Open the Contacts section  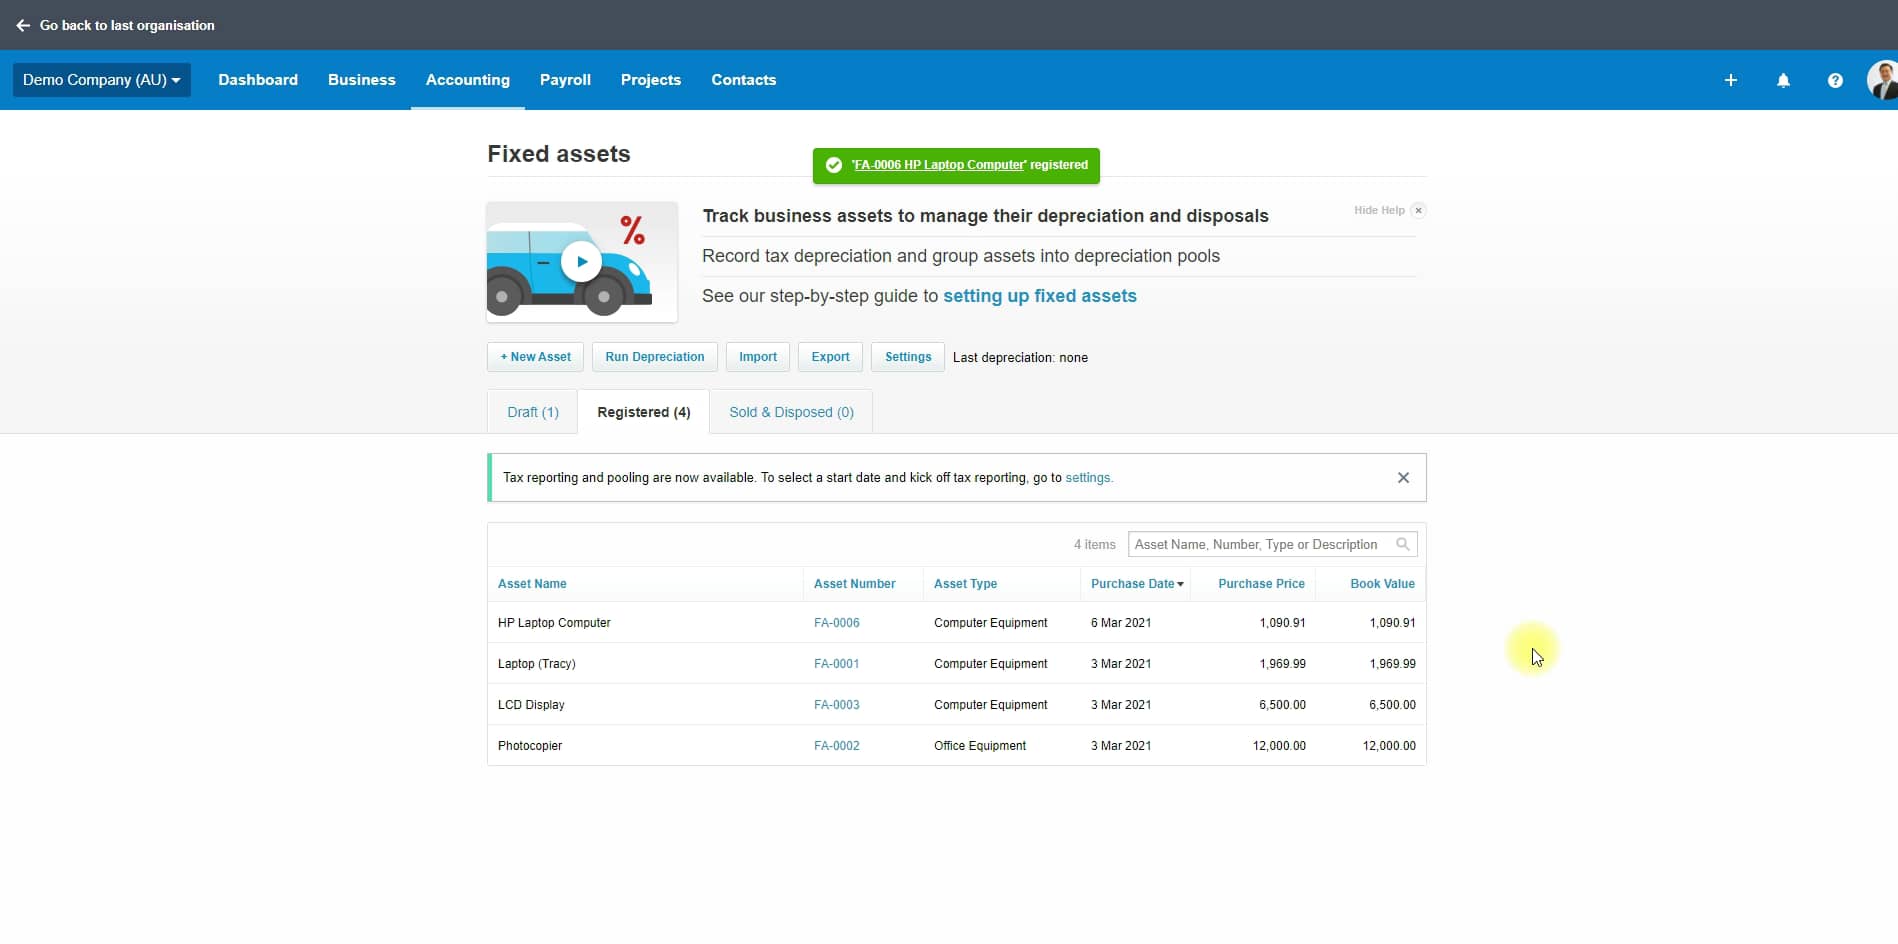pos(743,80)
